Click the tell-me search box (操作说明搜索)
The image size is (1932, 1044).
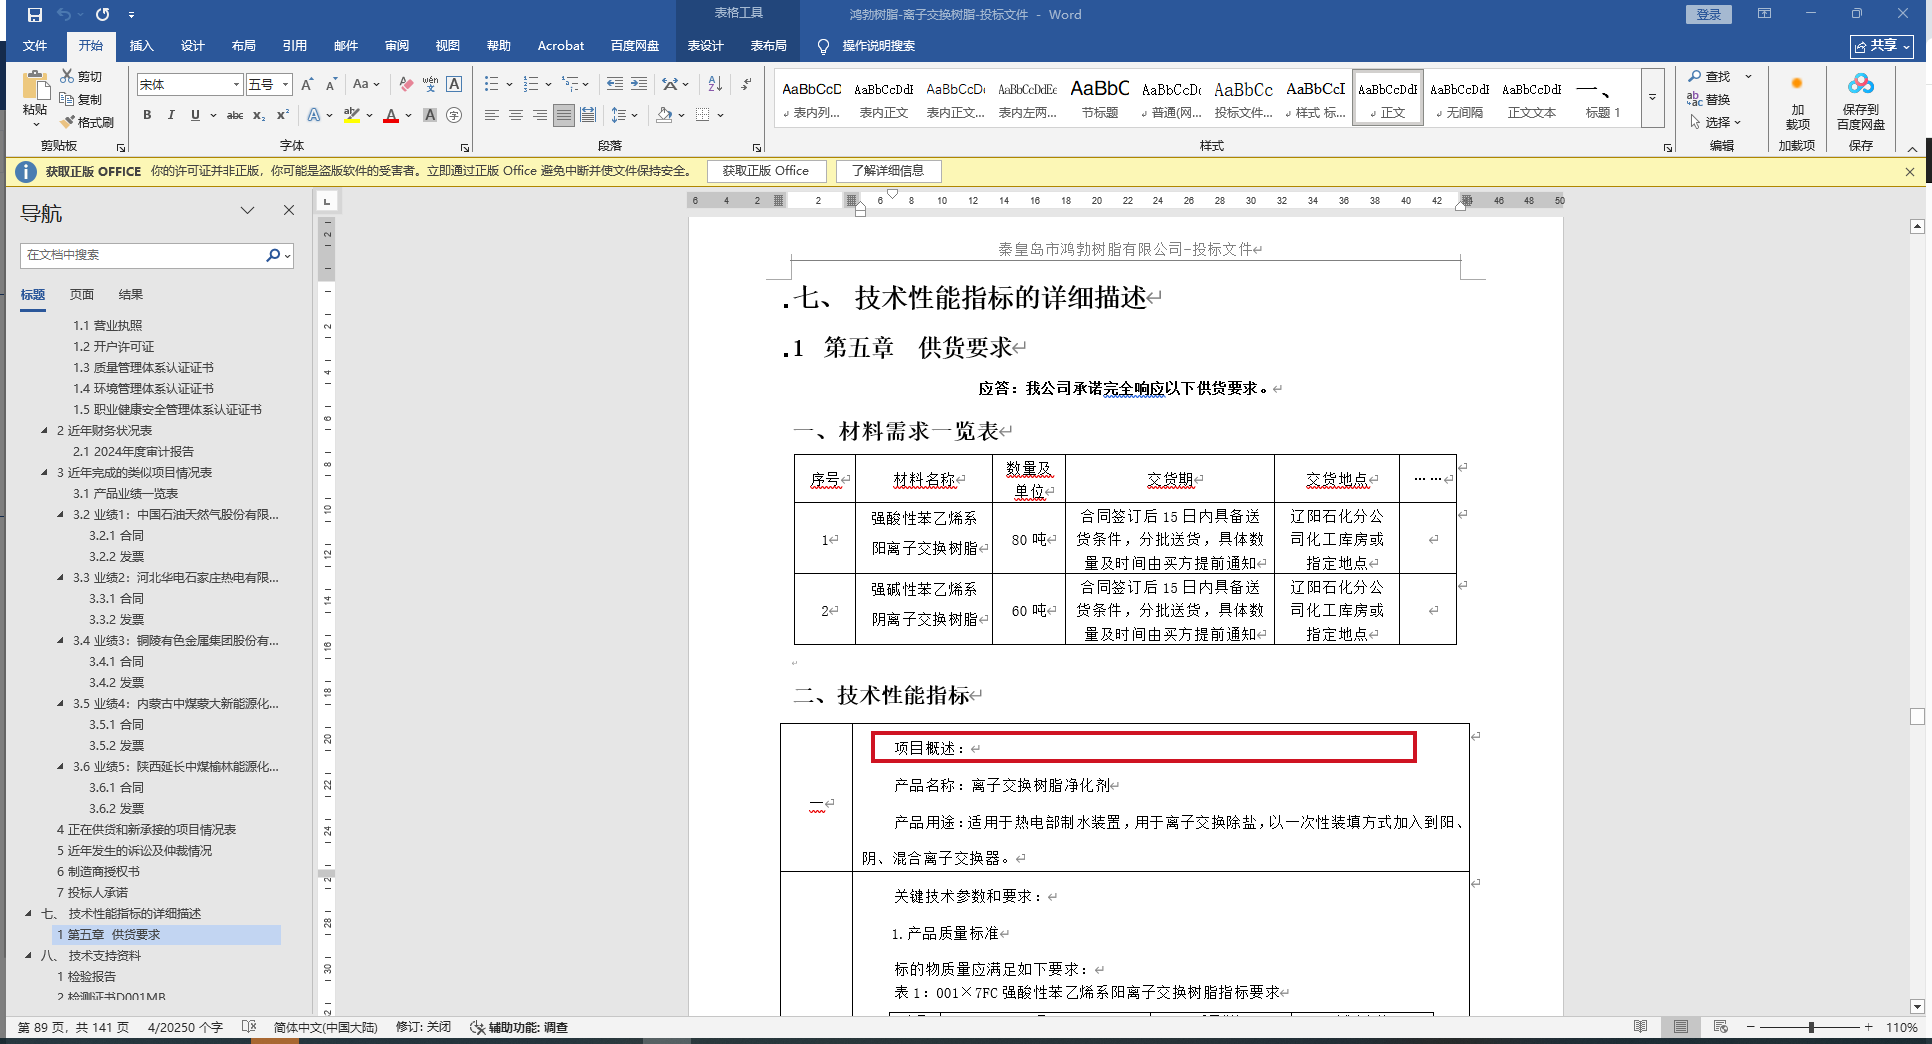pyautogui.click(x=866, y=46)
